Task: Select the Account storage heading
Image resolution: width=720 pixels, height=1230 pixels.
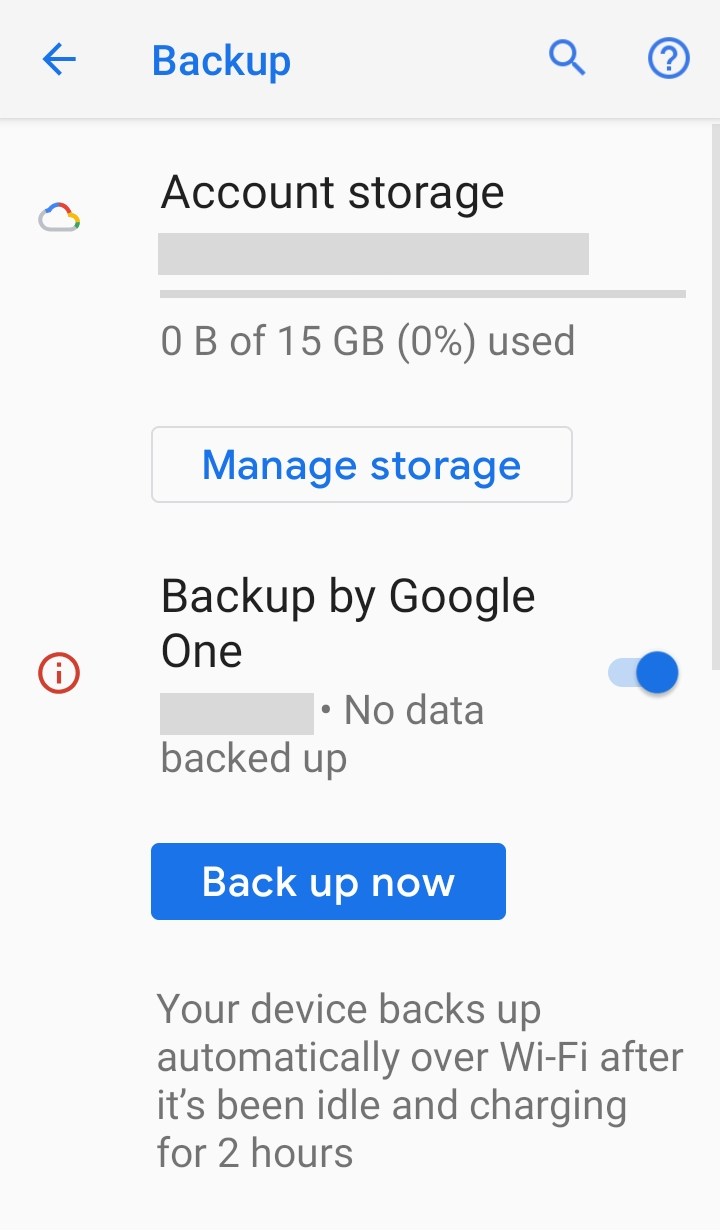Action: [332, 192]
